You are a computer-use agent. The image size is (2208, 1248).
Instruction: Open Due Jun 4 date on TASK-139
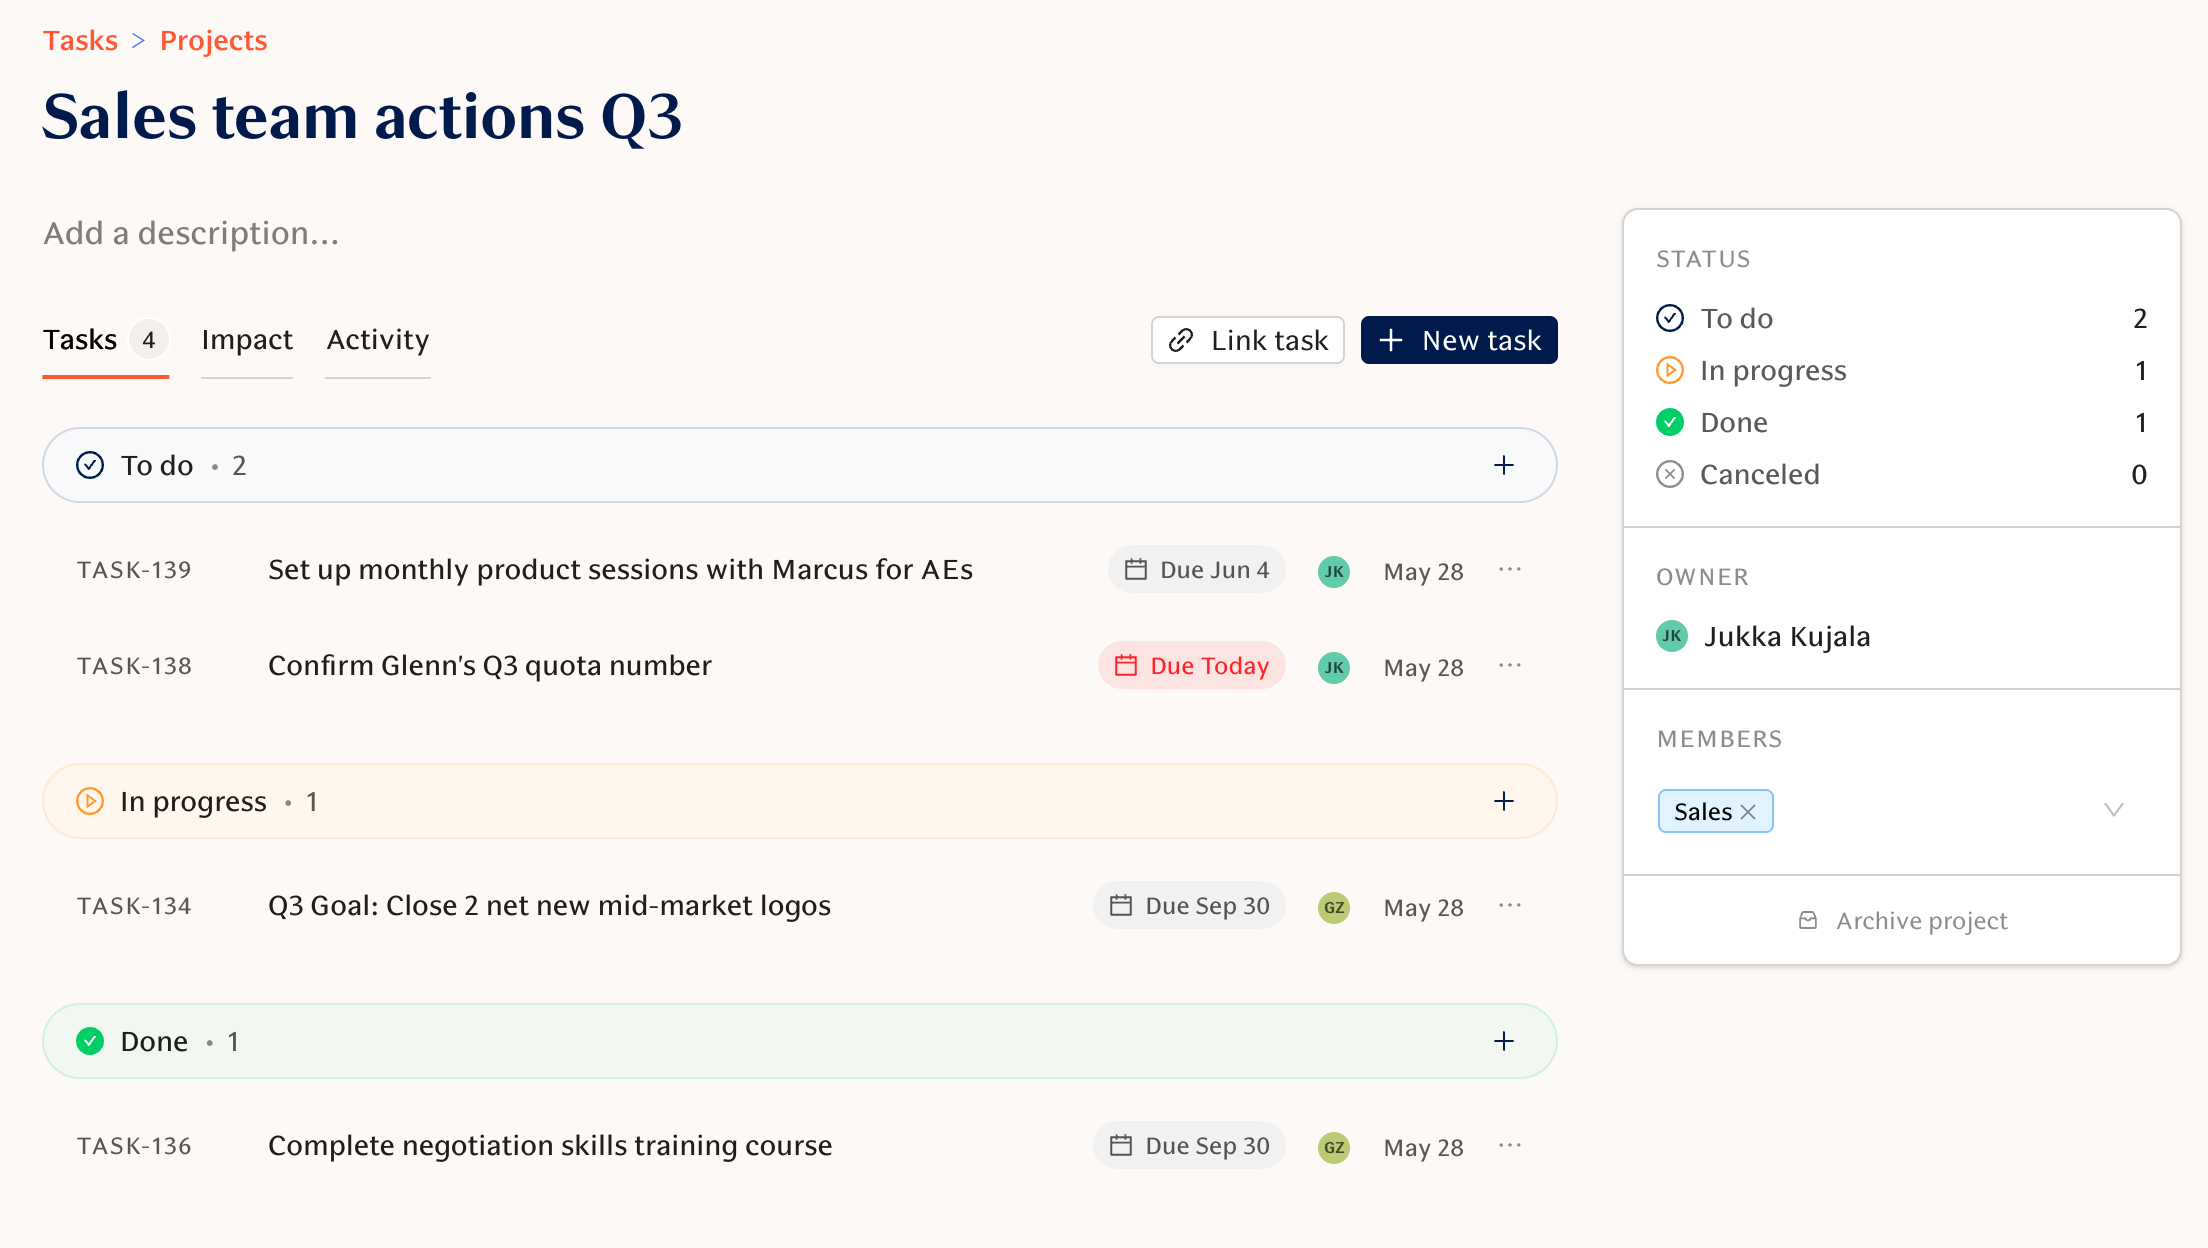(x=1196, y=569)
